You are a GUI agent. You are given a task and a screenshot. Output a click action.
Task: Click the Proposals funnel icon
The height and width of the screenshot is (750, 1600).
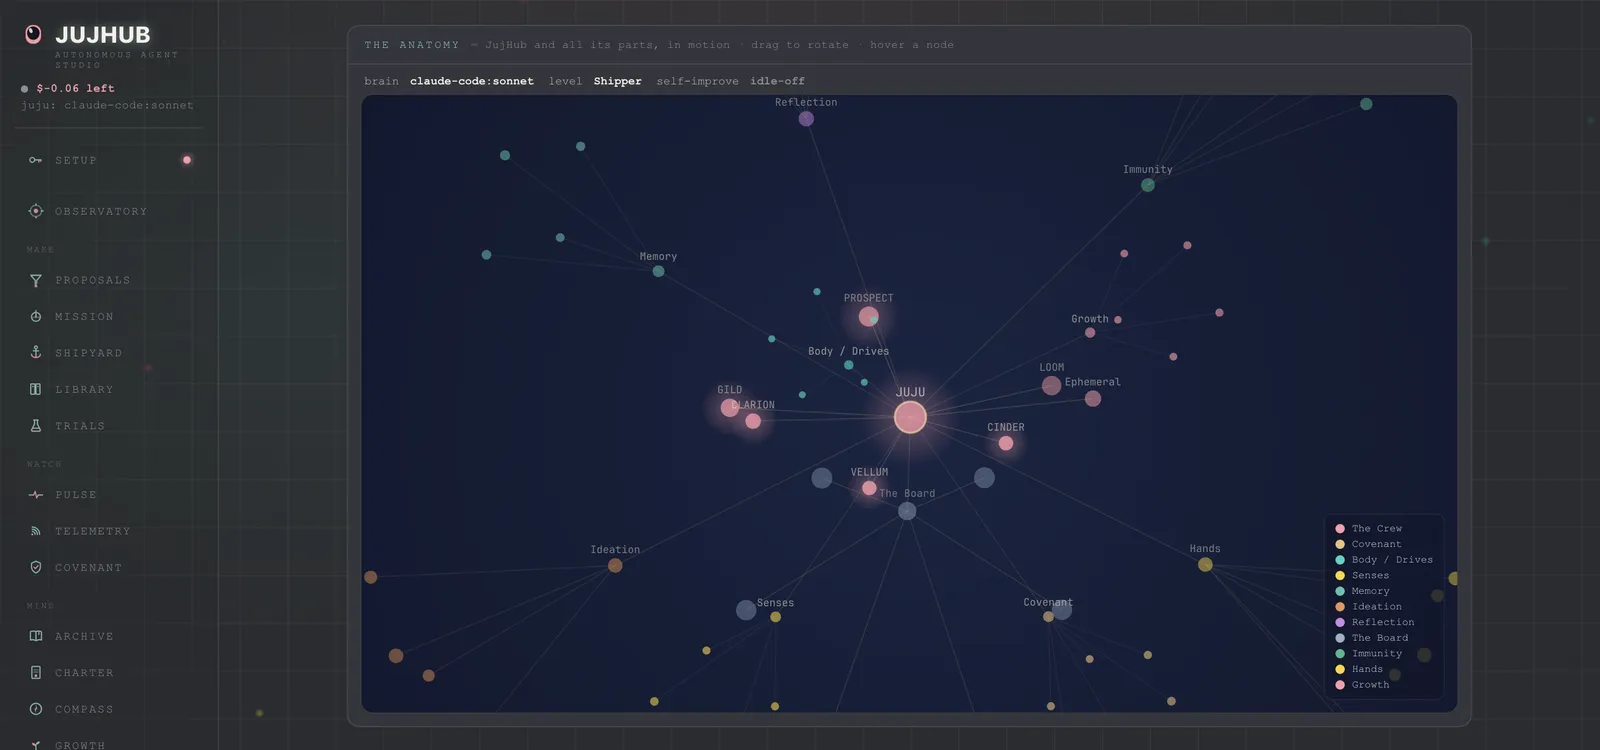tap(36, 281)
